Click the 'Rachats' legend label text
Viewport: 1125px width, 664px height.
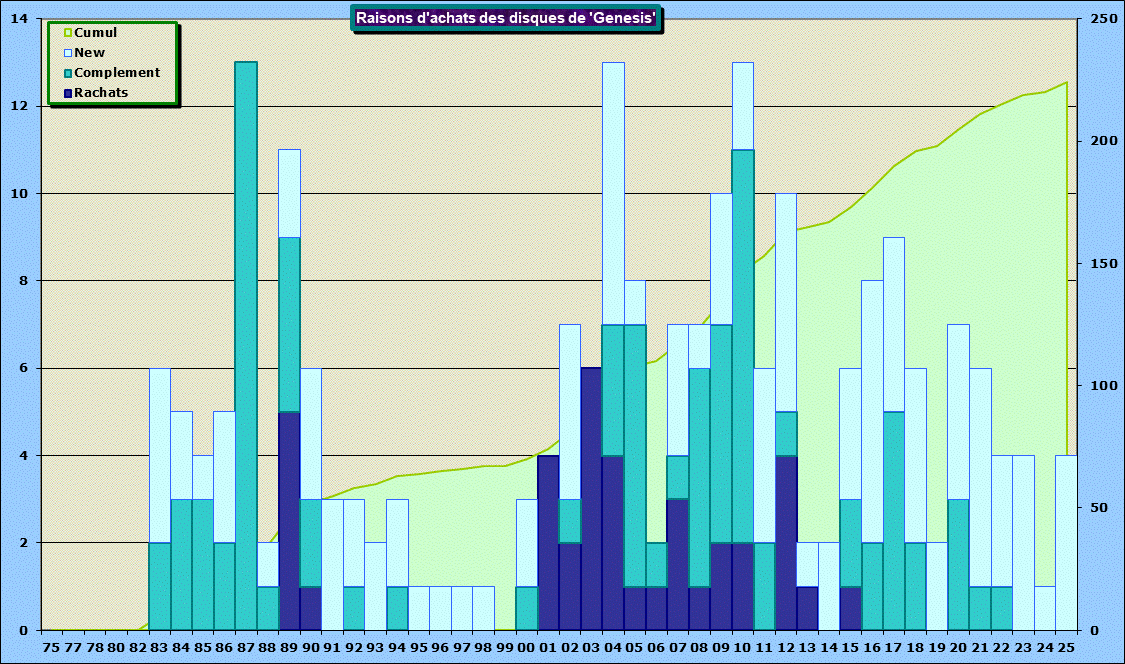pyautogui.click(x=101, y=93)
